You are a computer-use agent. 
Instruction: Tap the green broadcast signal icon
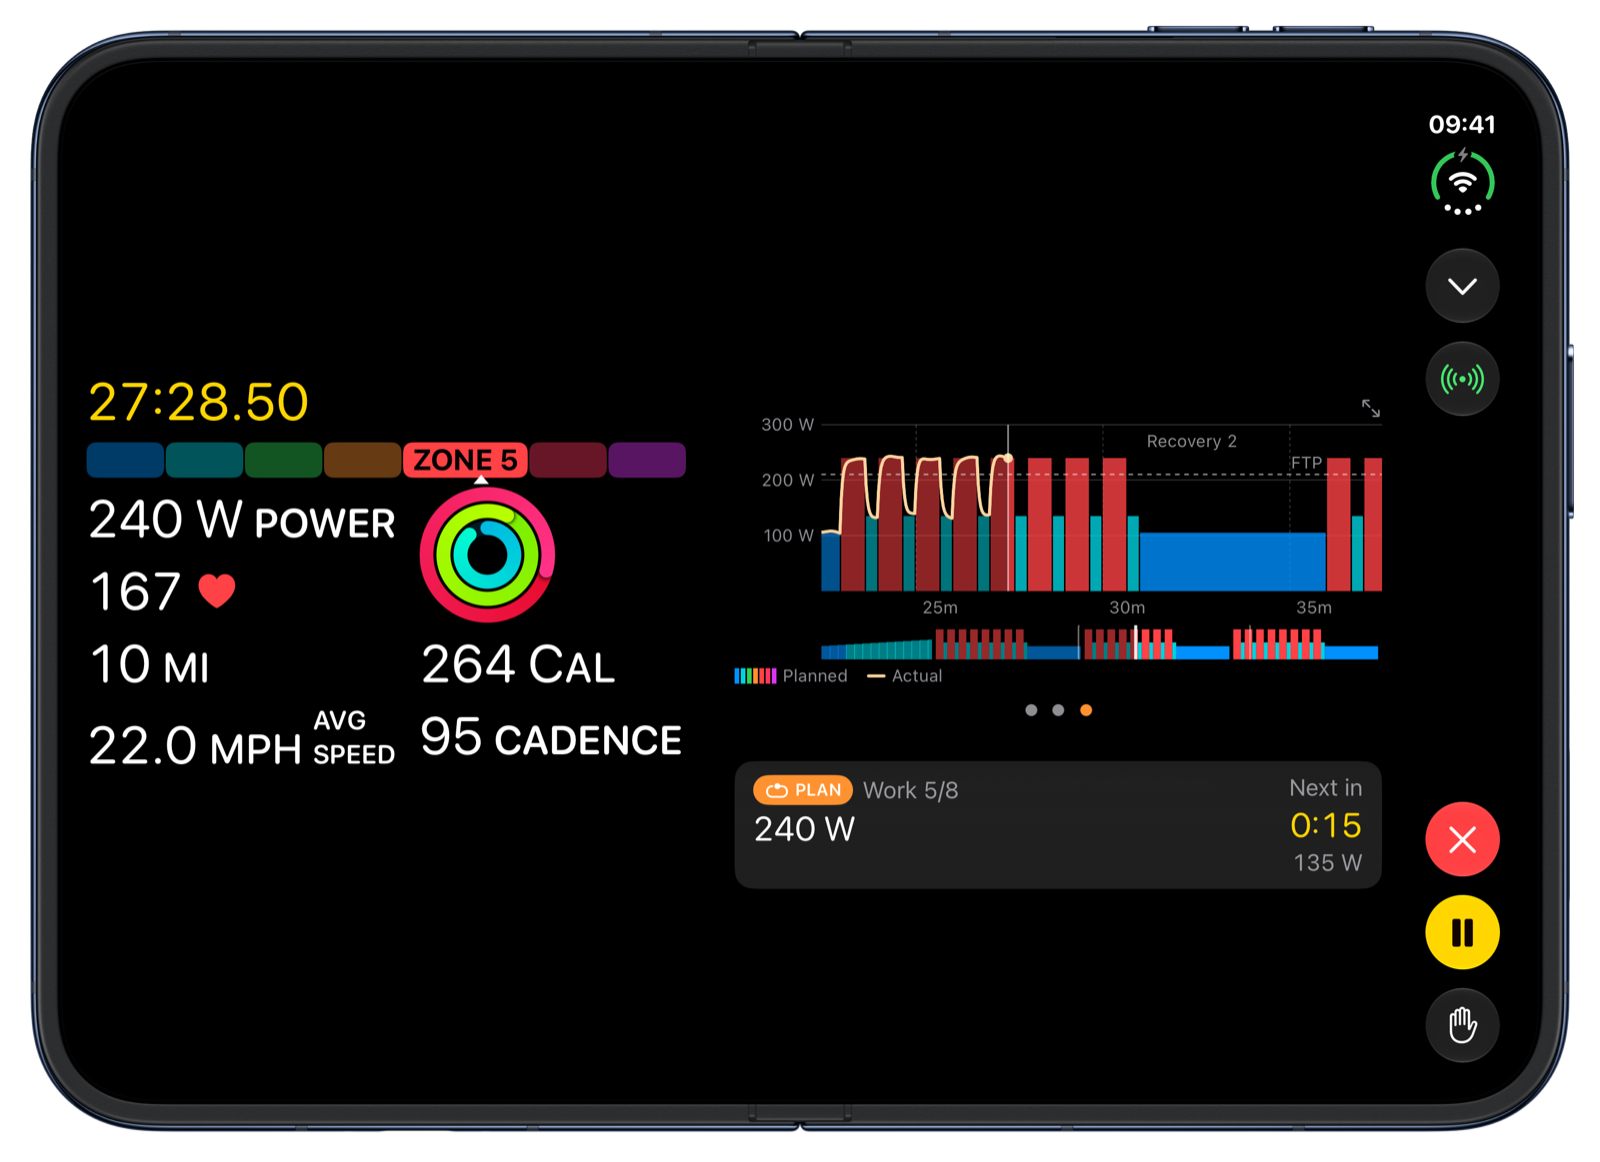pyautogui.click(x=1462, y=379)
